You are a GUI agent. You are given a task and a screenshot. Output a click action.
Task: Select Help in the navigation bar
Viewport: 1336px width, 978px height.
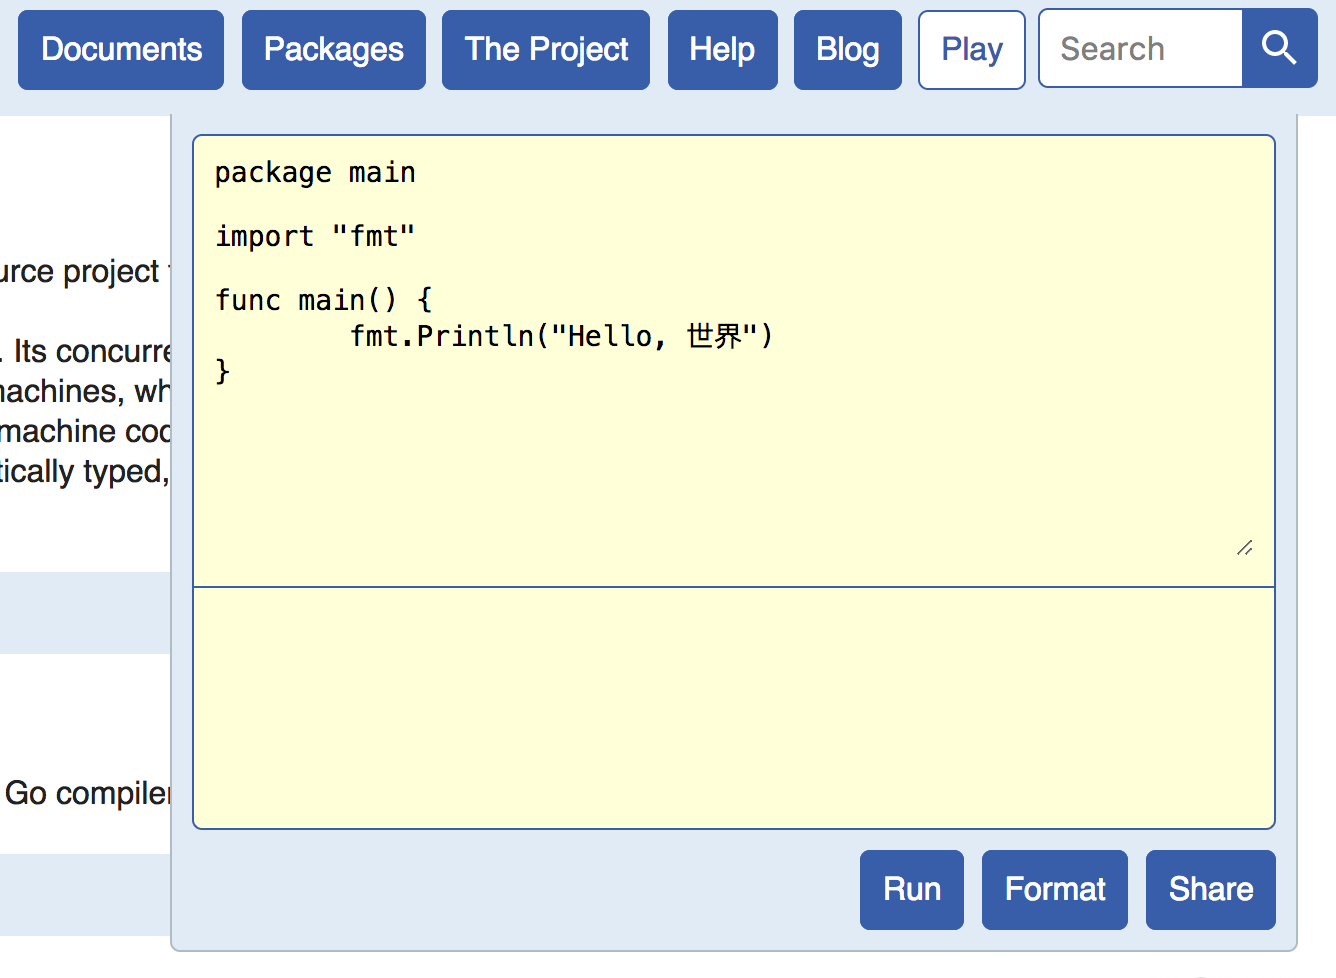pos(722,50)
